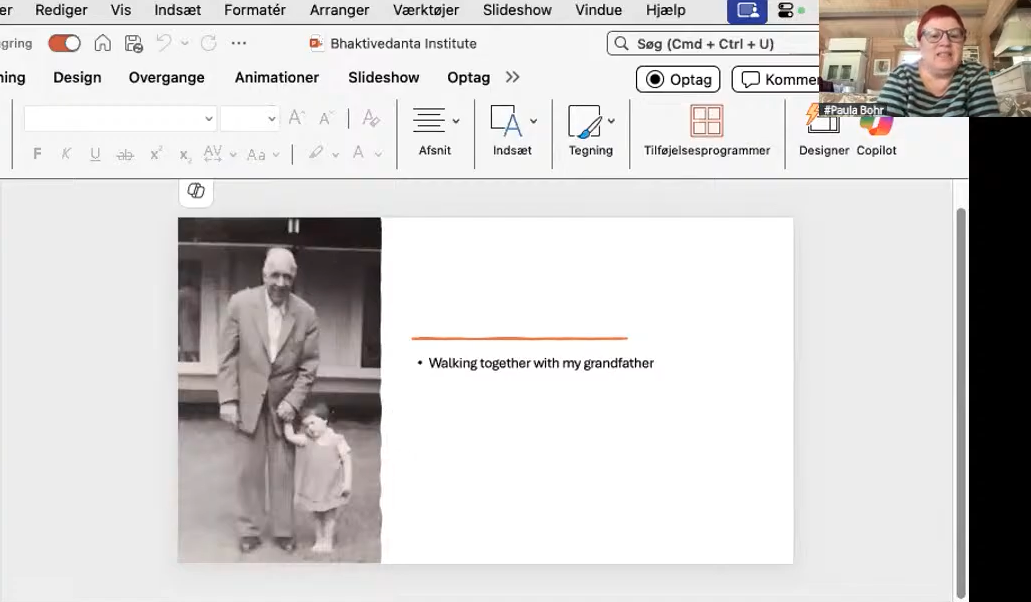Screen dimensions: 1031x602
Task: Open macOS Control Center icon
Action: [x=787, y=11]
